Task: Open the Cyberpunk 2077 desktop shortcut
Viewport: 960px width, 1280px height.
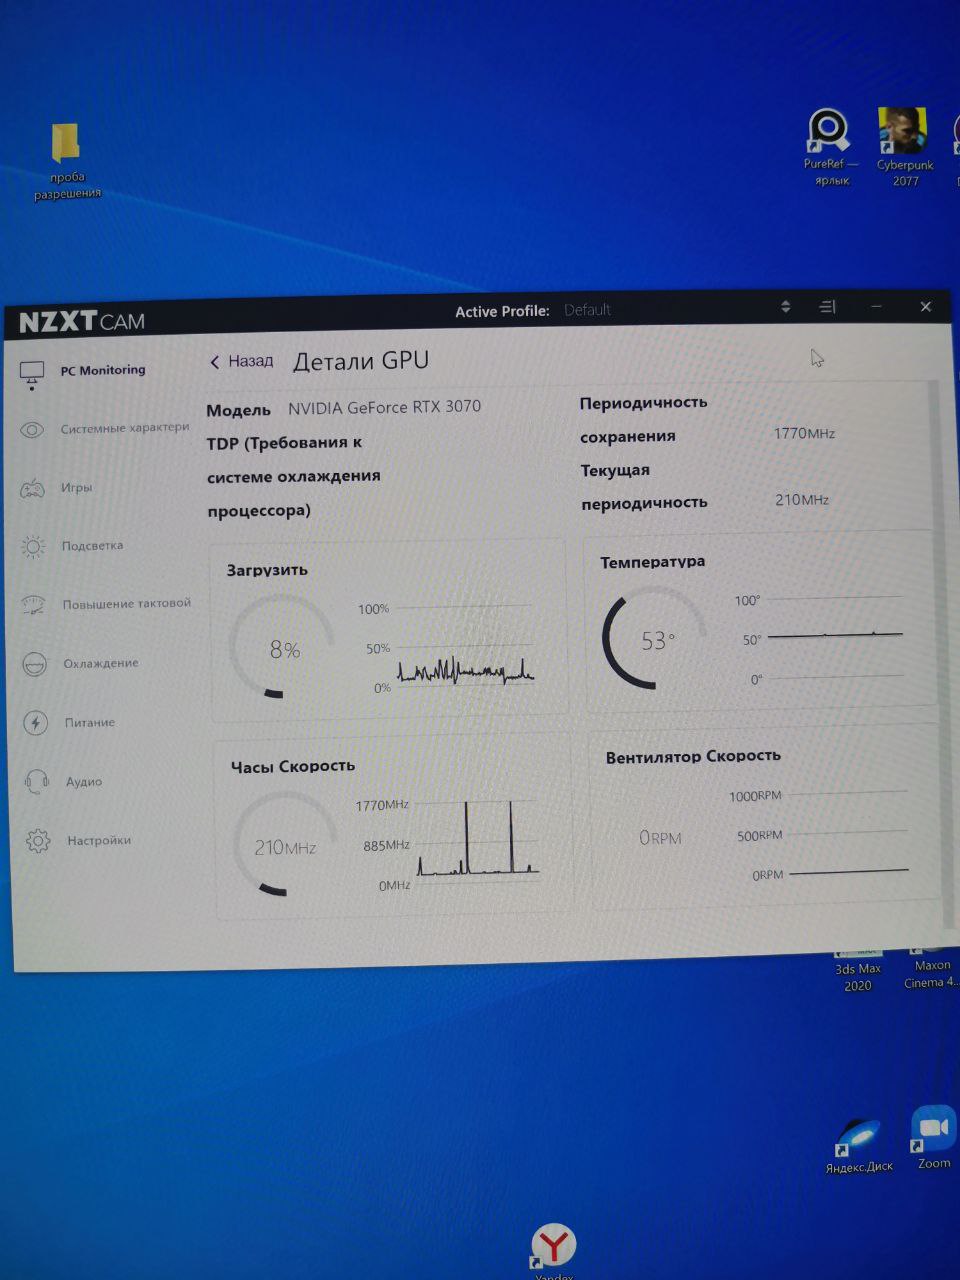Action: 904,148
